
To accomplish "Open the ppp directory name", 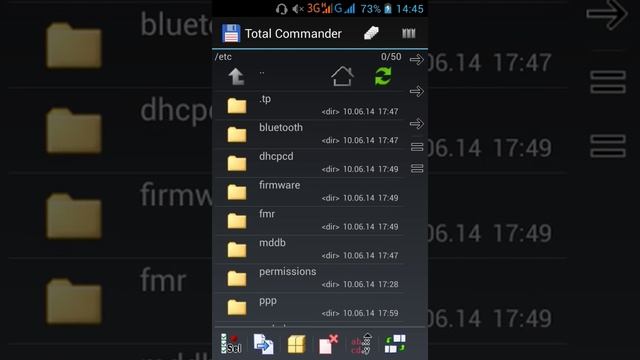I will click(x=268, y=301).
